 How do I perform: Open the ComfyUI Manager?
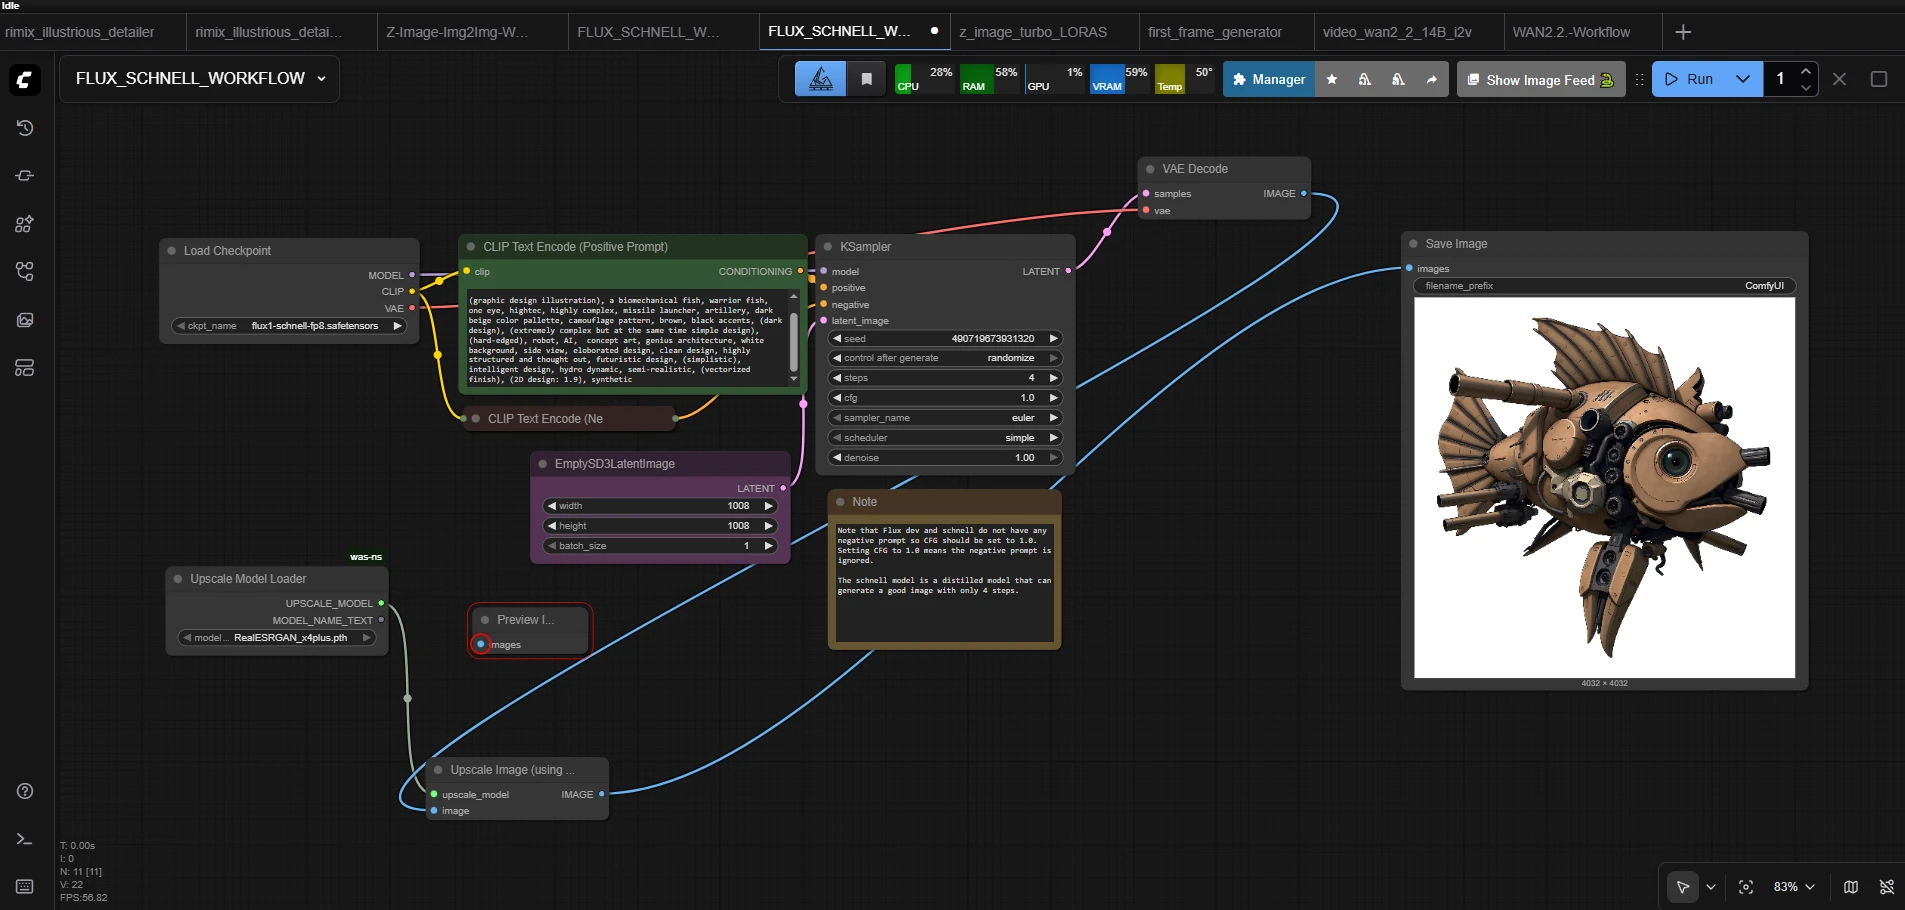[1267, 78]
